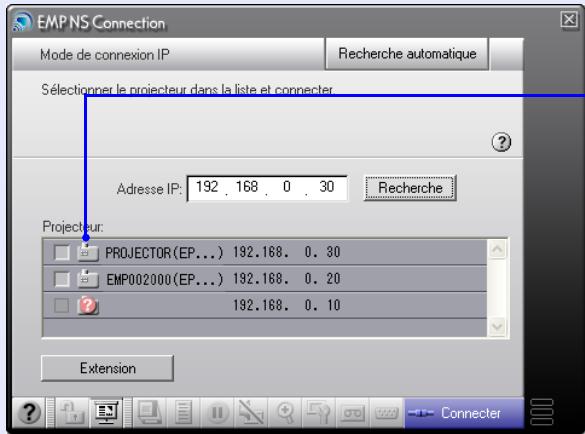Tick the checkbox for EMP002000 at 192.168.0.20
585x434 pixels.
coord(62,279)
